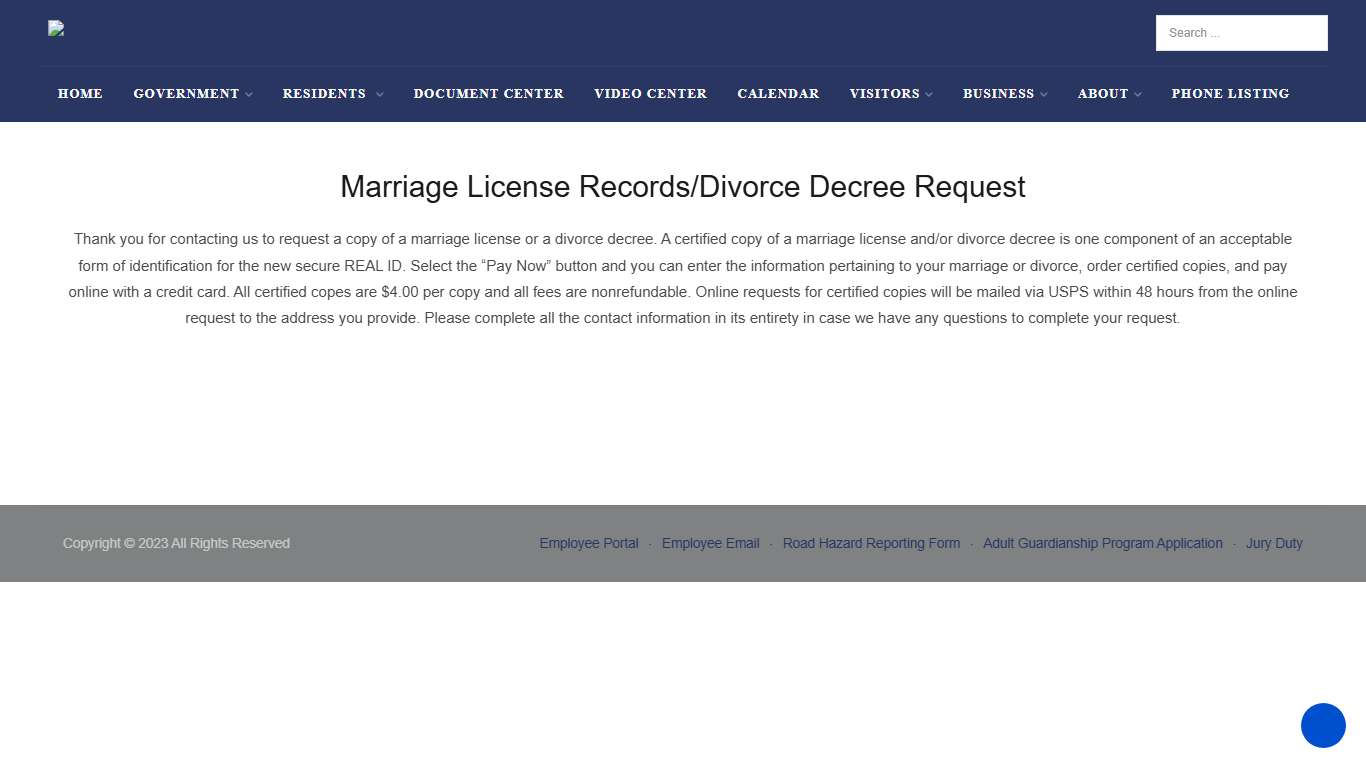This screenshot has height=768, width=1366.
Task: Click the Copyright notice in the footer
Action: pyautogui.click(x=176, y=543)
